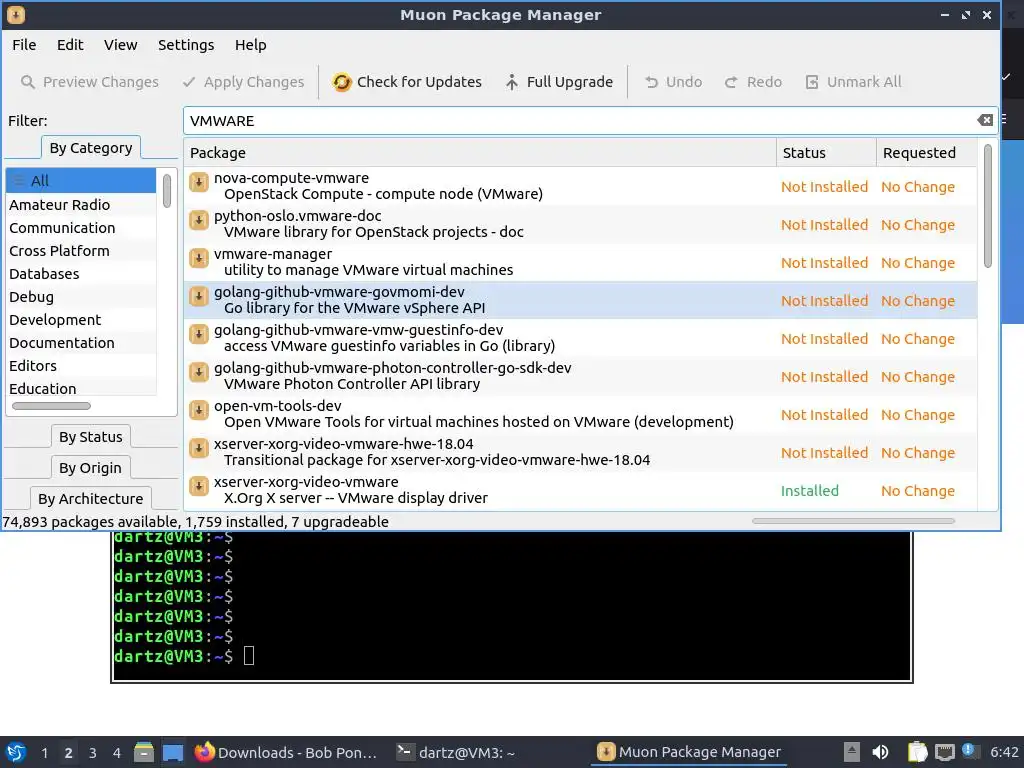Screen dimensions: 1024x768
Task: Click Not Installed status of vmware-manager
Action: (824, 263)
